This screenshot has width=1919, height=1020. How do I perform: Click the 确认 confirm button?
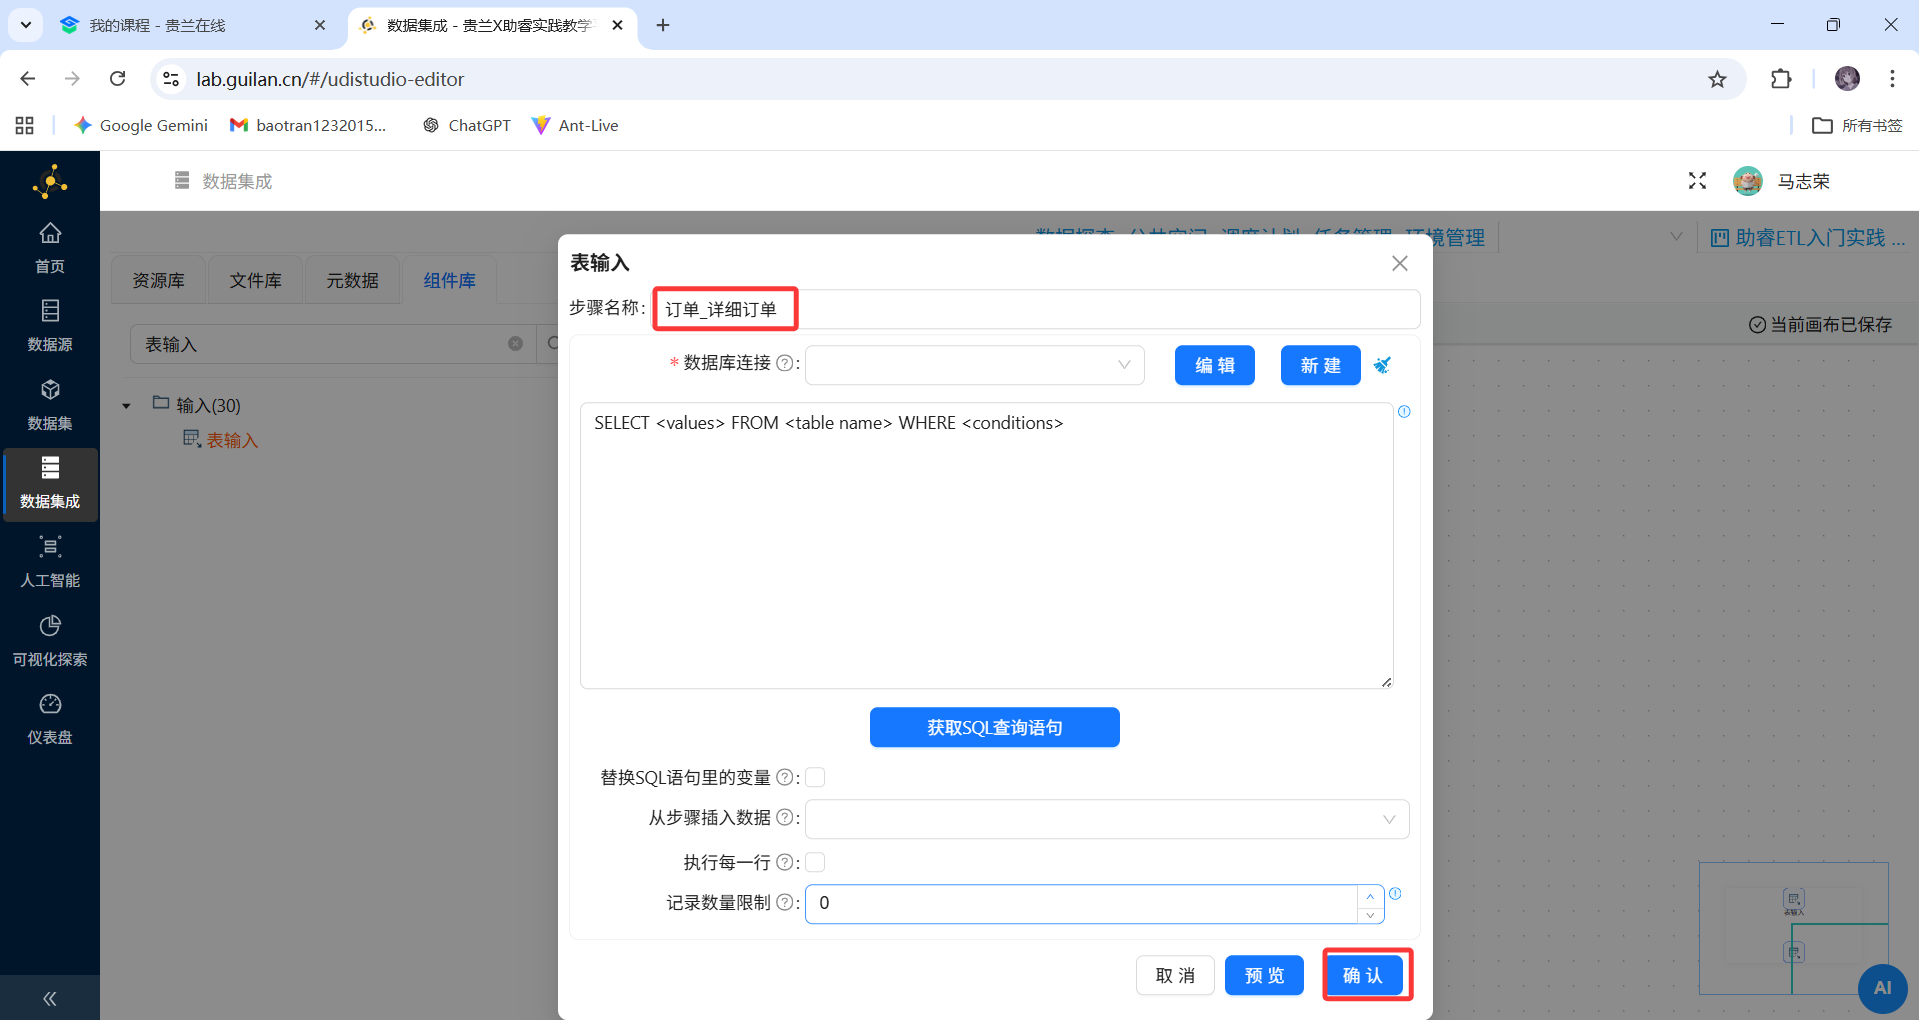1366,975
